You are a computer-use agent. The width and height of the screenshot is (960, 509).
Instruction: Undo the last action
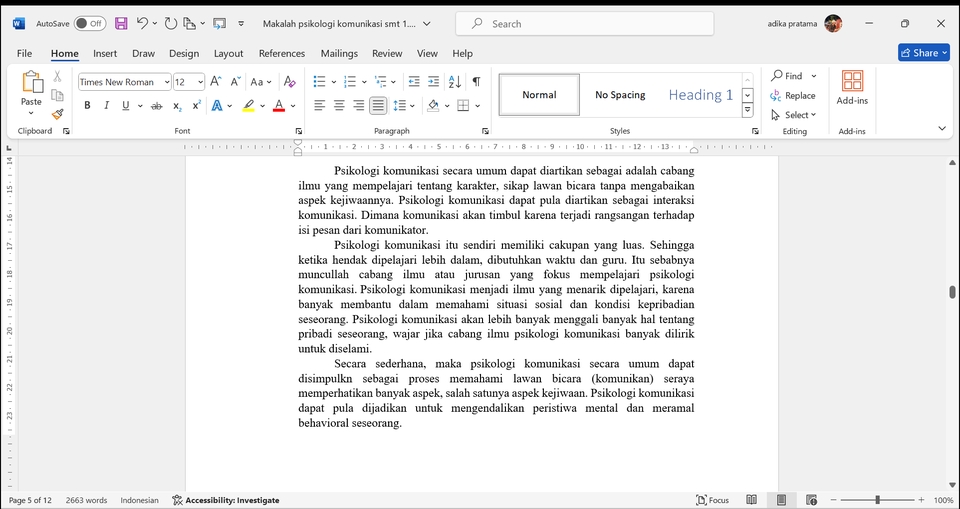142,24
